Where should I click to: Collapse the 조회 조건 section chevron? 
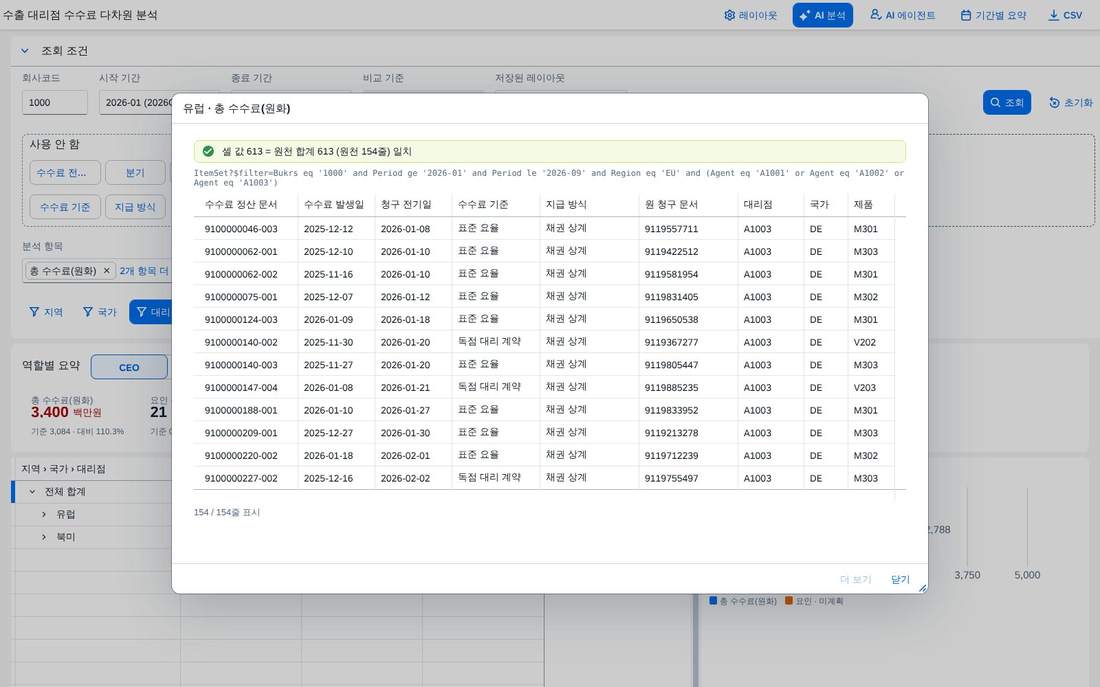click(x=25, y=51)
